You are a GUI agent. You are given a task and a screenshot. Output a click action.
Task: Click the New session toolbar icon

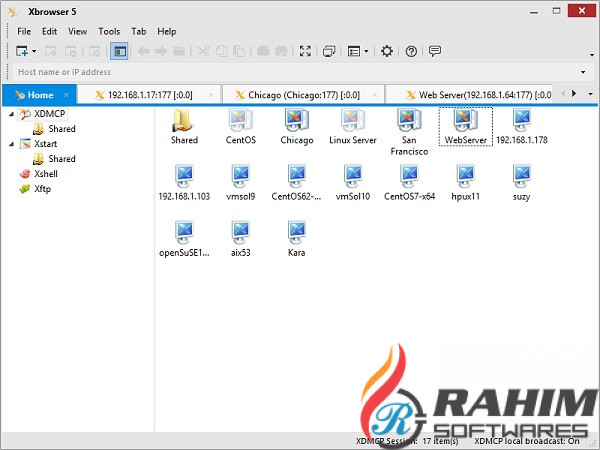click(x=21, y=51)
